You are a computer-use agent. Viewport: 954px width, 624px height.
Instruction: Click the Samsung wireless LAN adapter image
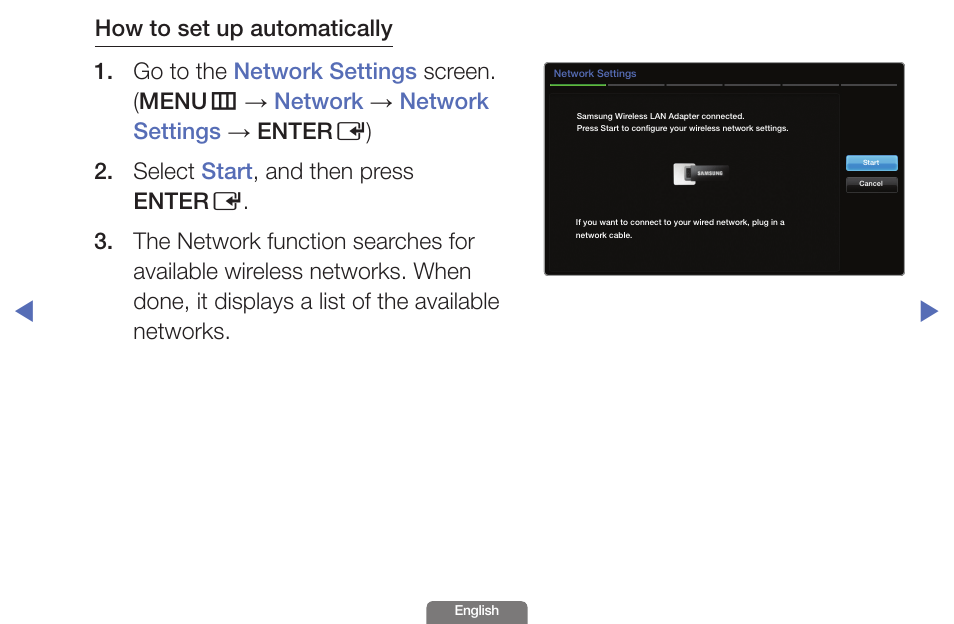click(x=701, y=173)
